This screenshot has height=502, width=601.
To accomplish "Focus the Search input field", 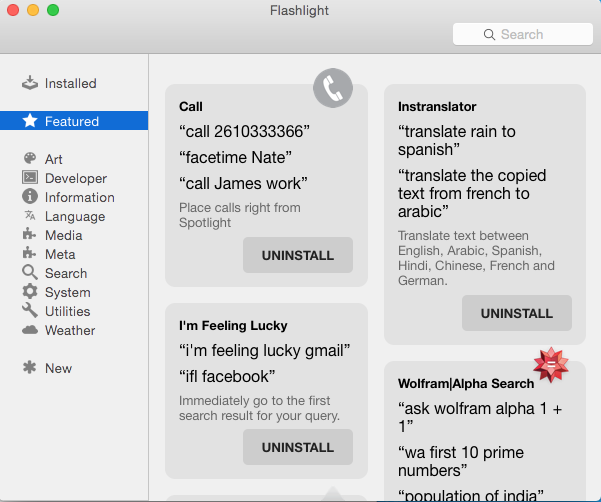I will pos(523,34).
